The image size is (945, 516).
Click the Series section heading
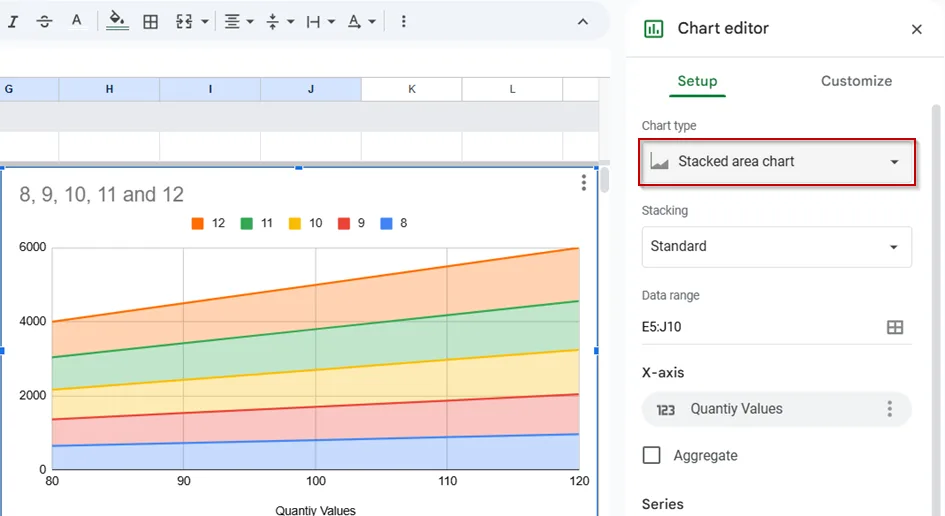click(662, 504)
